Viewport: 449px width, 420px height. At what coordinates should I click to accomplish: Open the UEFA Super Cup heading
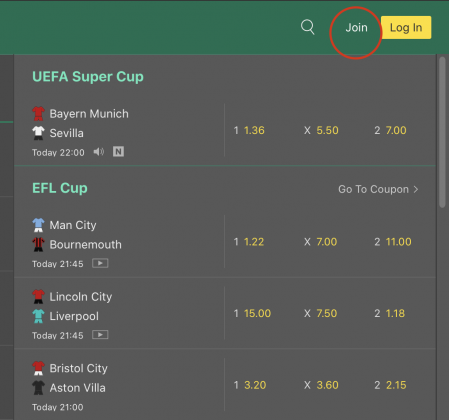pos(88,77)
